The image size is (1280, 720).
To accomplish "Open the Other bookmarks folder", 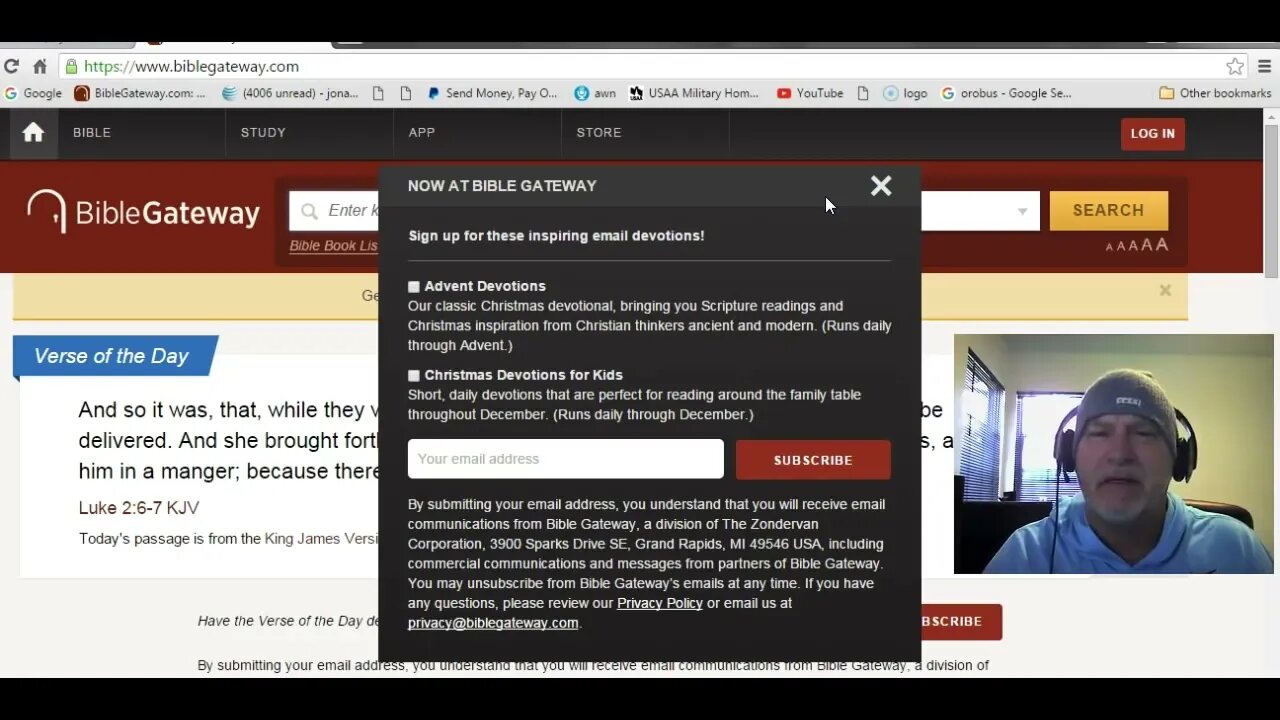I will (1215, 93).
